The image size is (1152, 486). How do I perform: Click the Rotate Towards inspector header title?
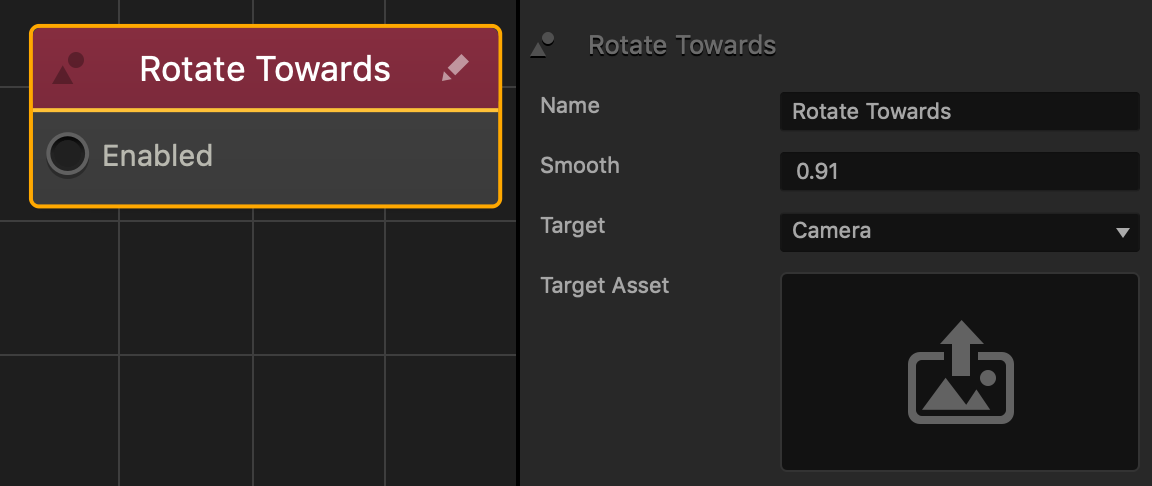pyautogui.click(x=682, y=46)
